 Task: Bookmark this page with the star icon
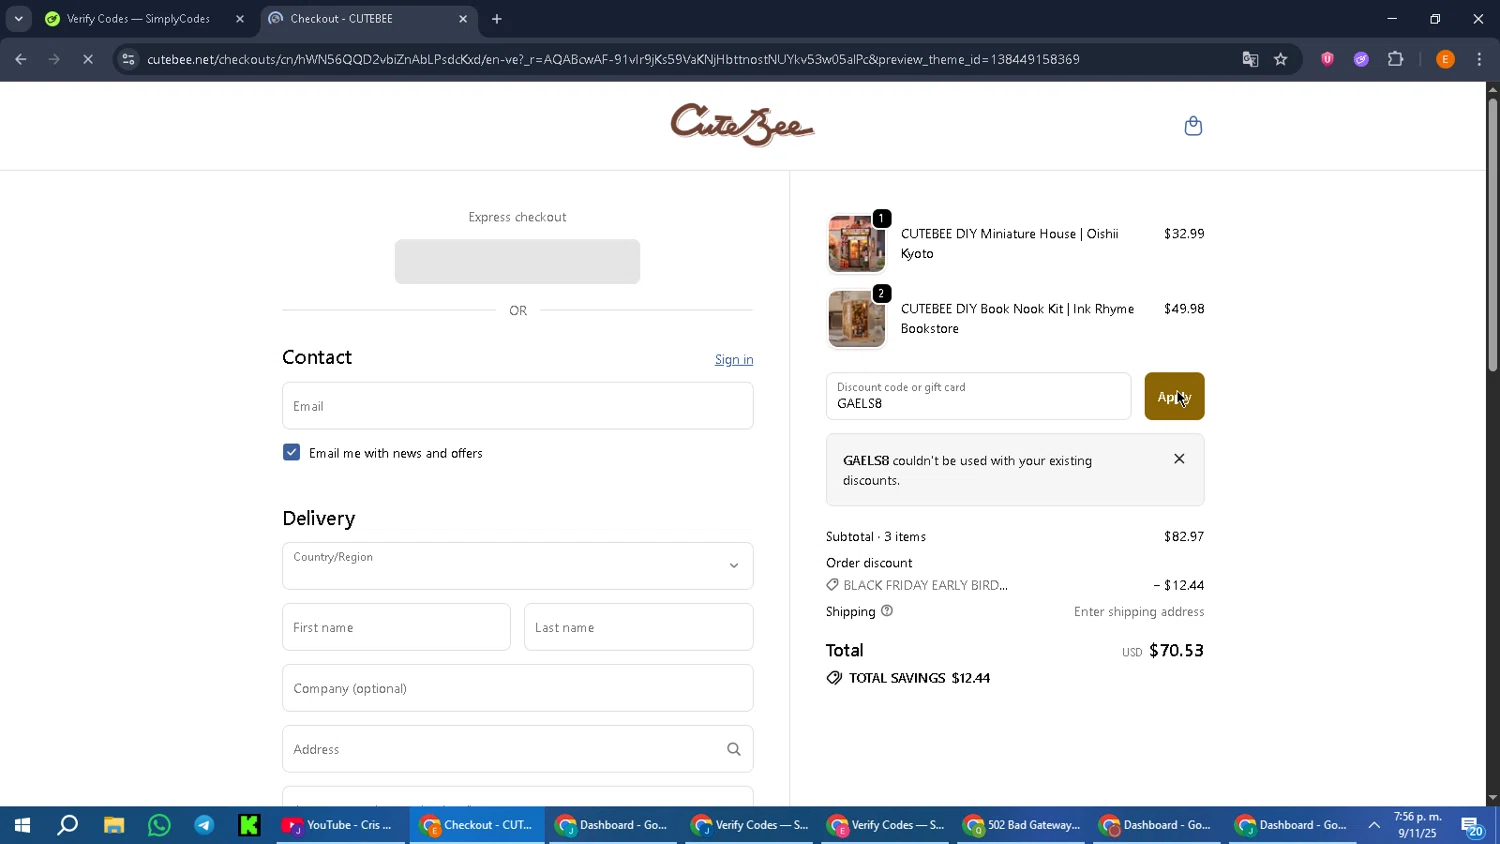click(1281, 59)
